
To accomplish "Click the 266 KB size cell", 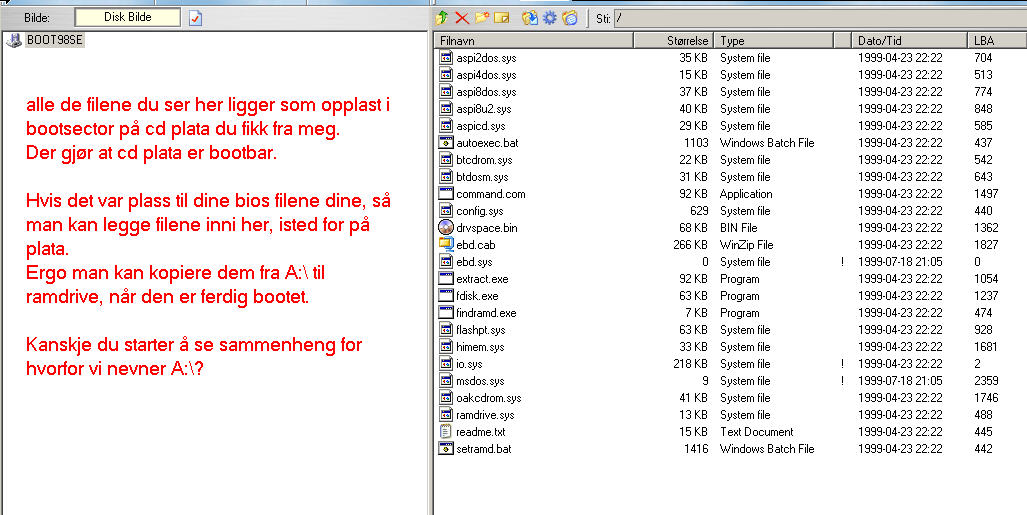I will [690, 245].
